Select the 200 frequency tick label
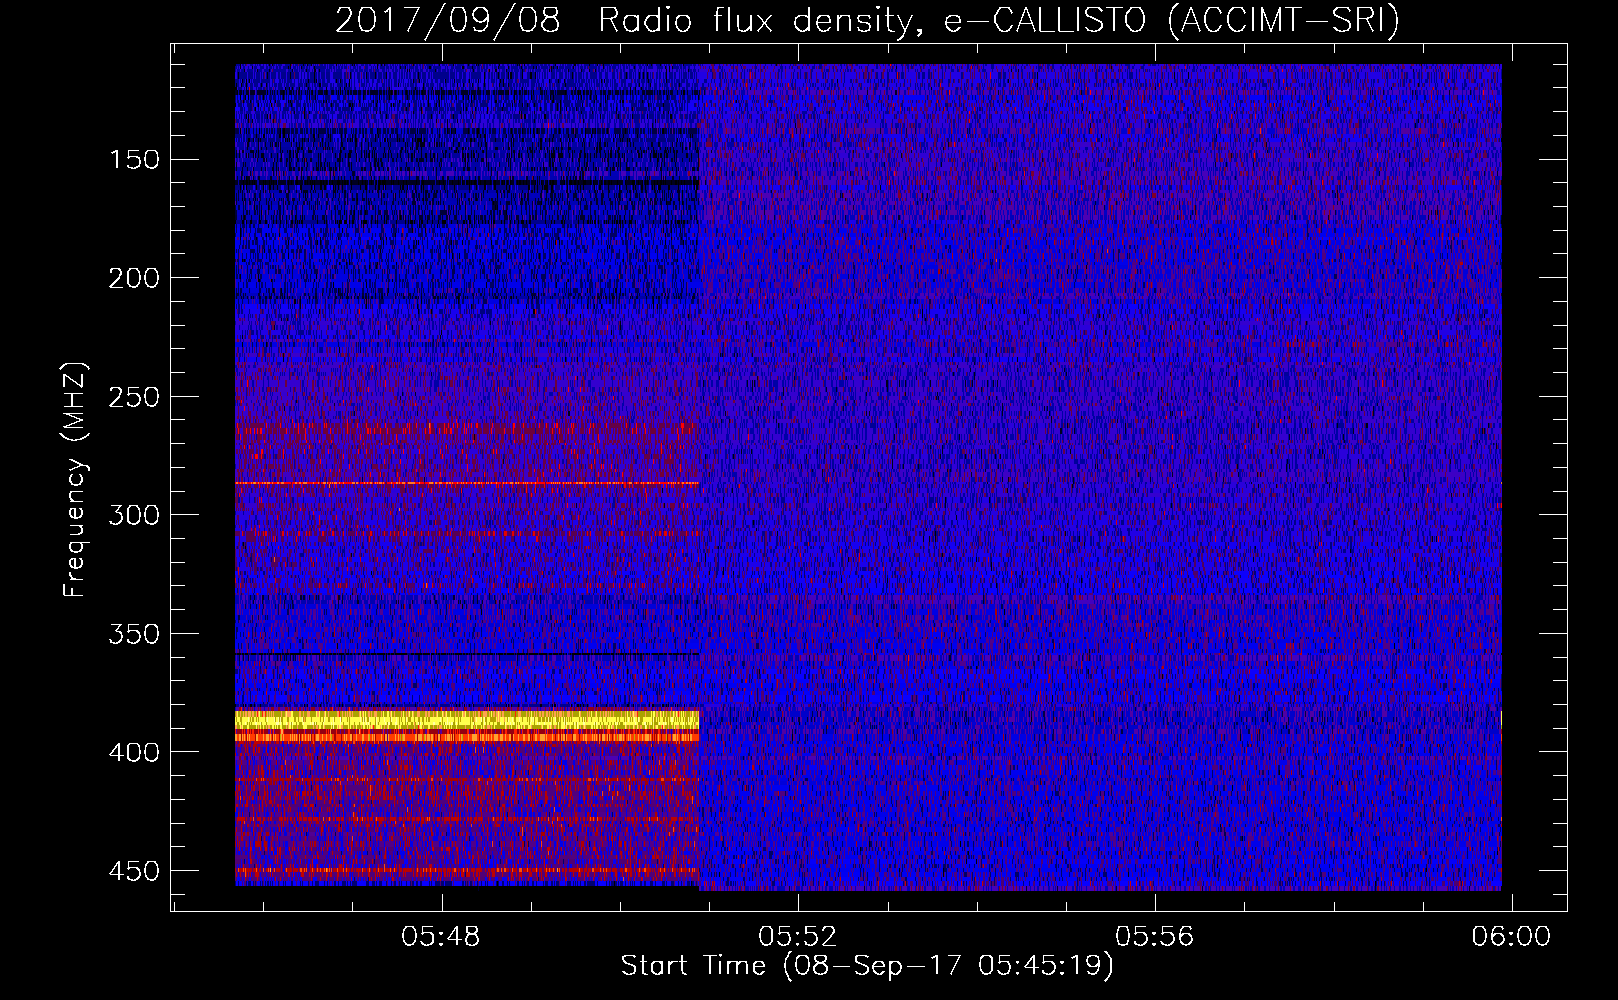The height and width of the screenshot is (1000, 1618). pos(134,278)
